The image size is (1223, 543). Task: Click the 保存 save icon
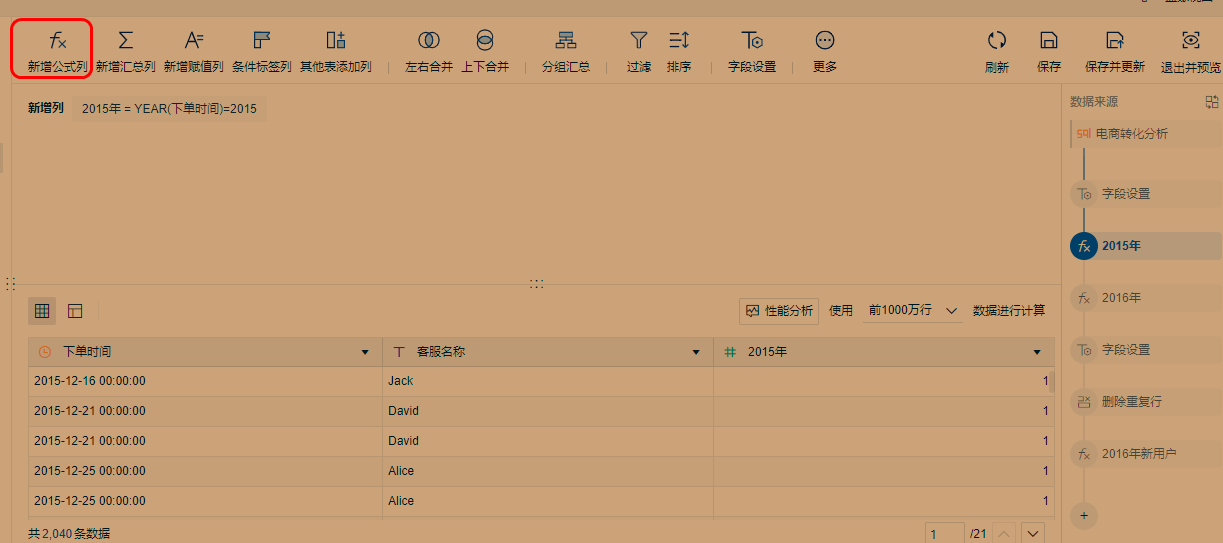tap(1049, 41)
